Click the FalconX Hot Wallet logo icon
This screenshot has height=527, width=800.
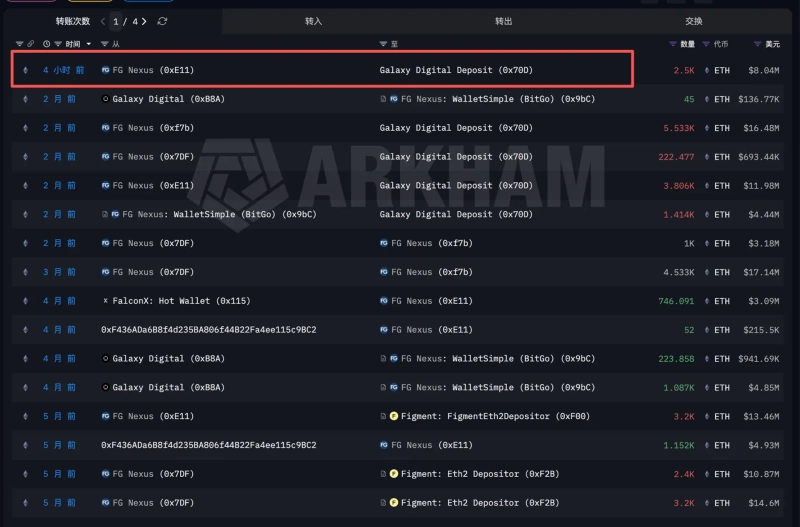coord(106,301)
